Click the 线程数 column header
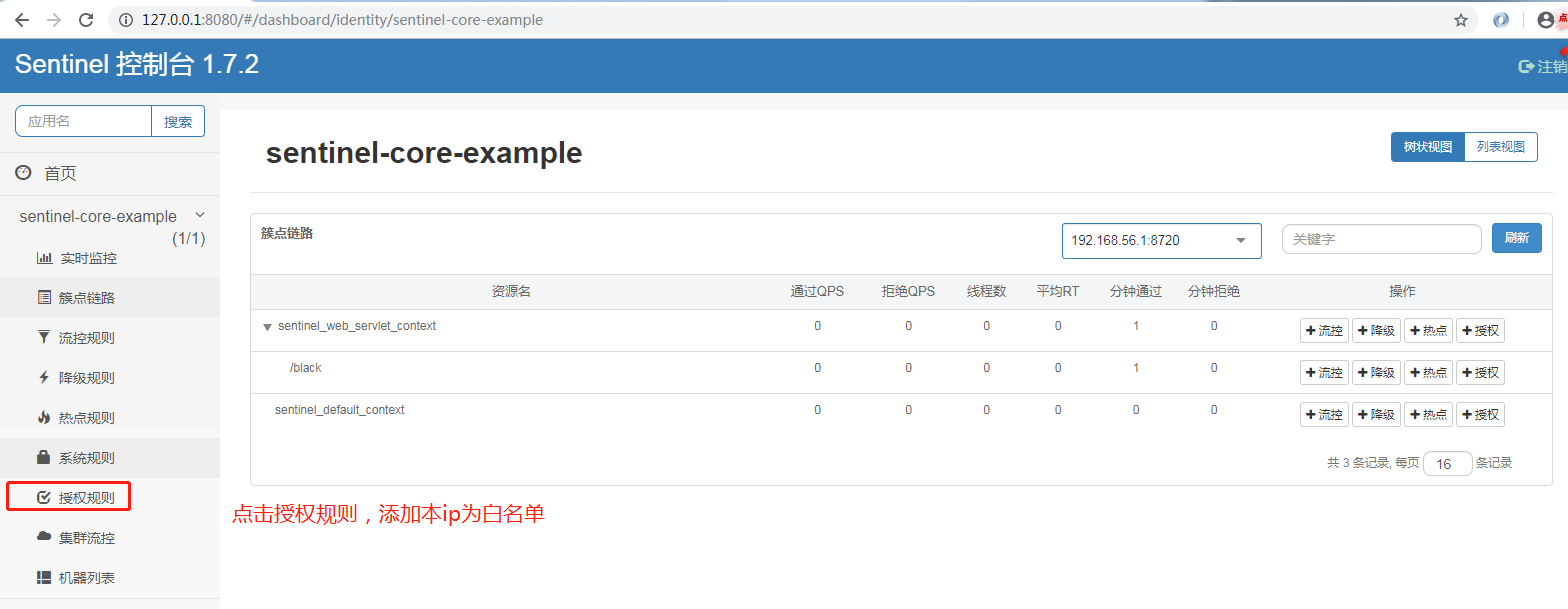Image resolution: width=1568 pixels, height=609 pixels. point(986,292)
